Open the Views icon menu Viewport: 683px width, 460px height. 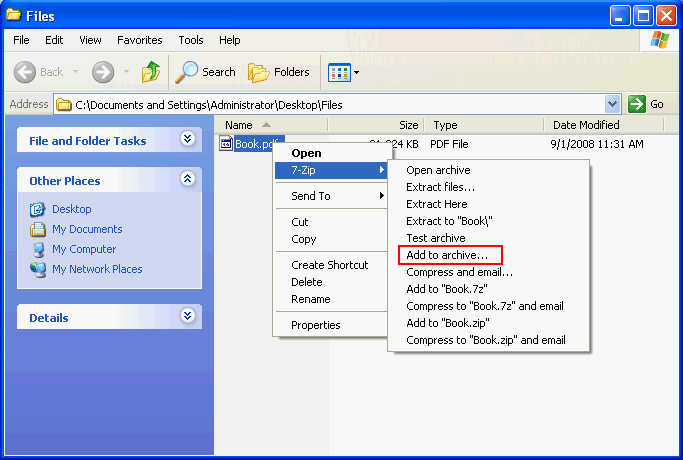click(339, 72)
